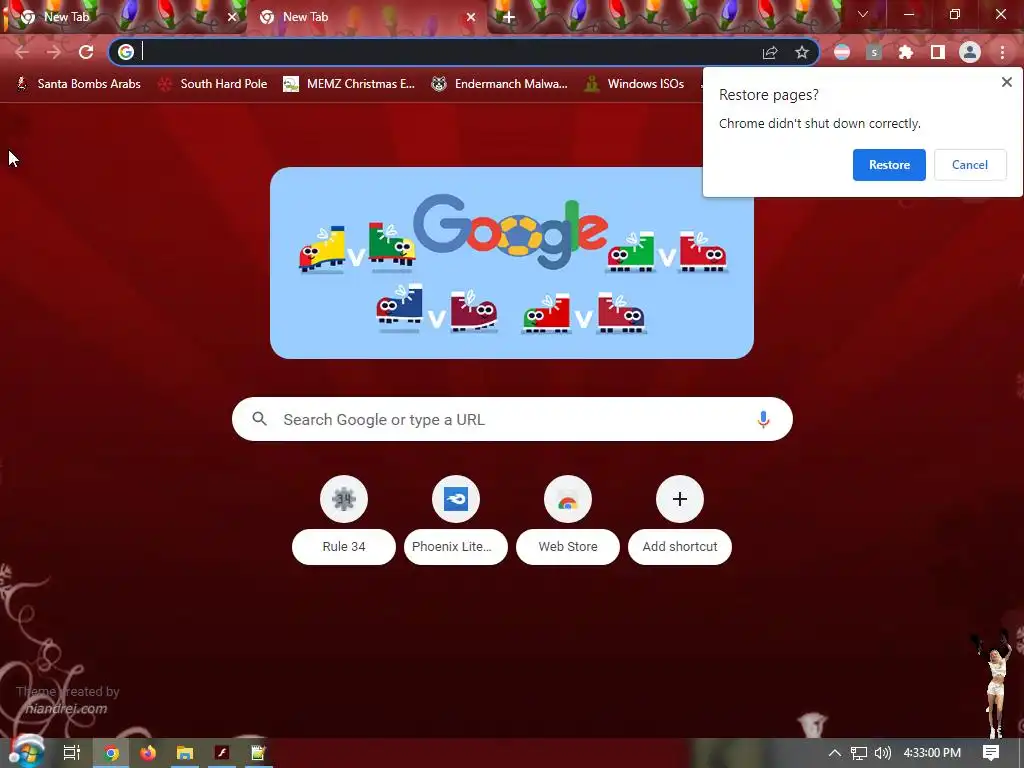Open the tab search chevron
This screenshot has height=768, width=1024.
click(x=863, y=14)
